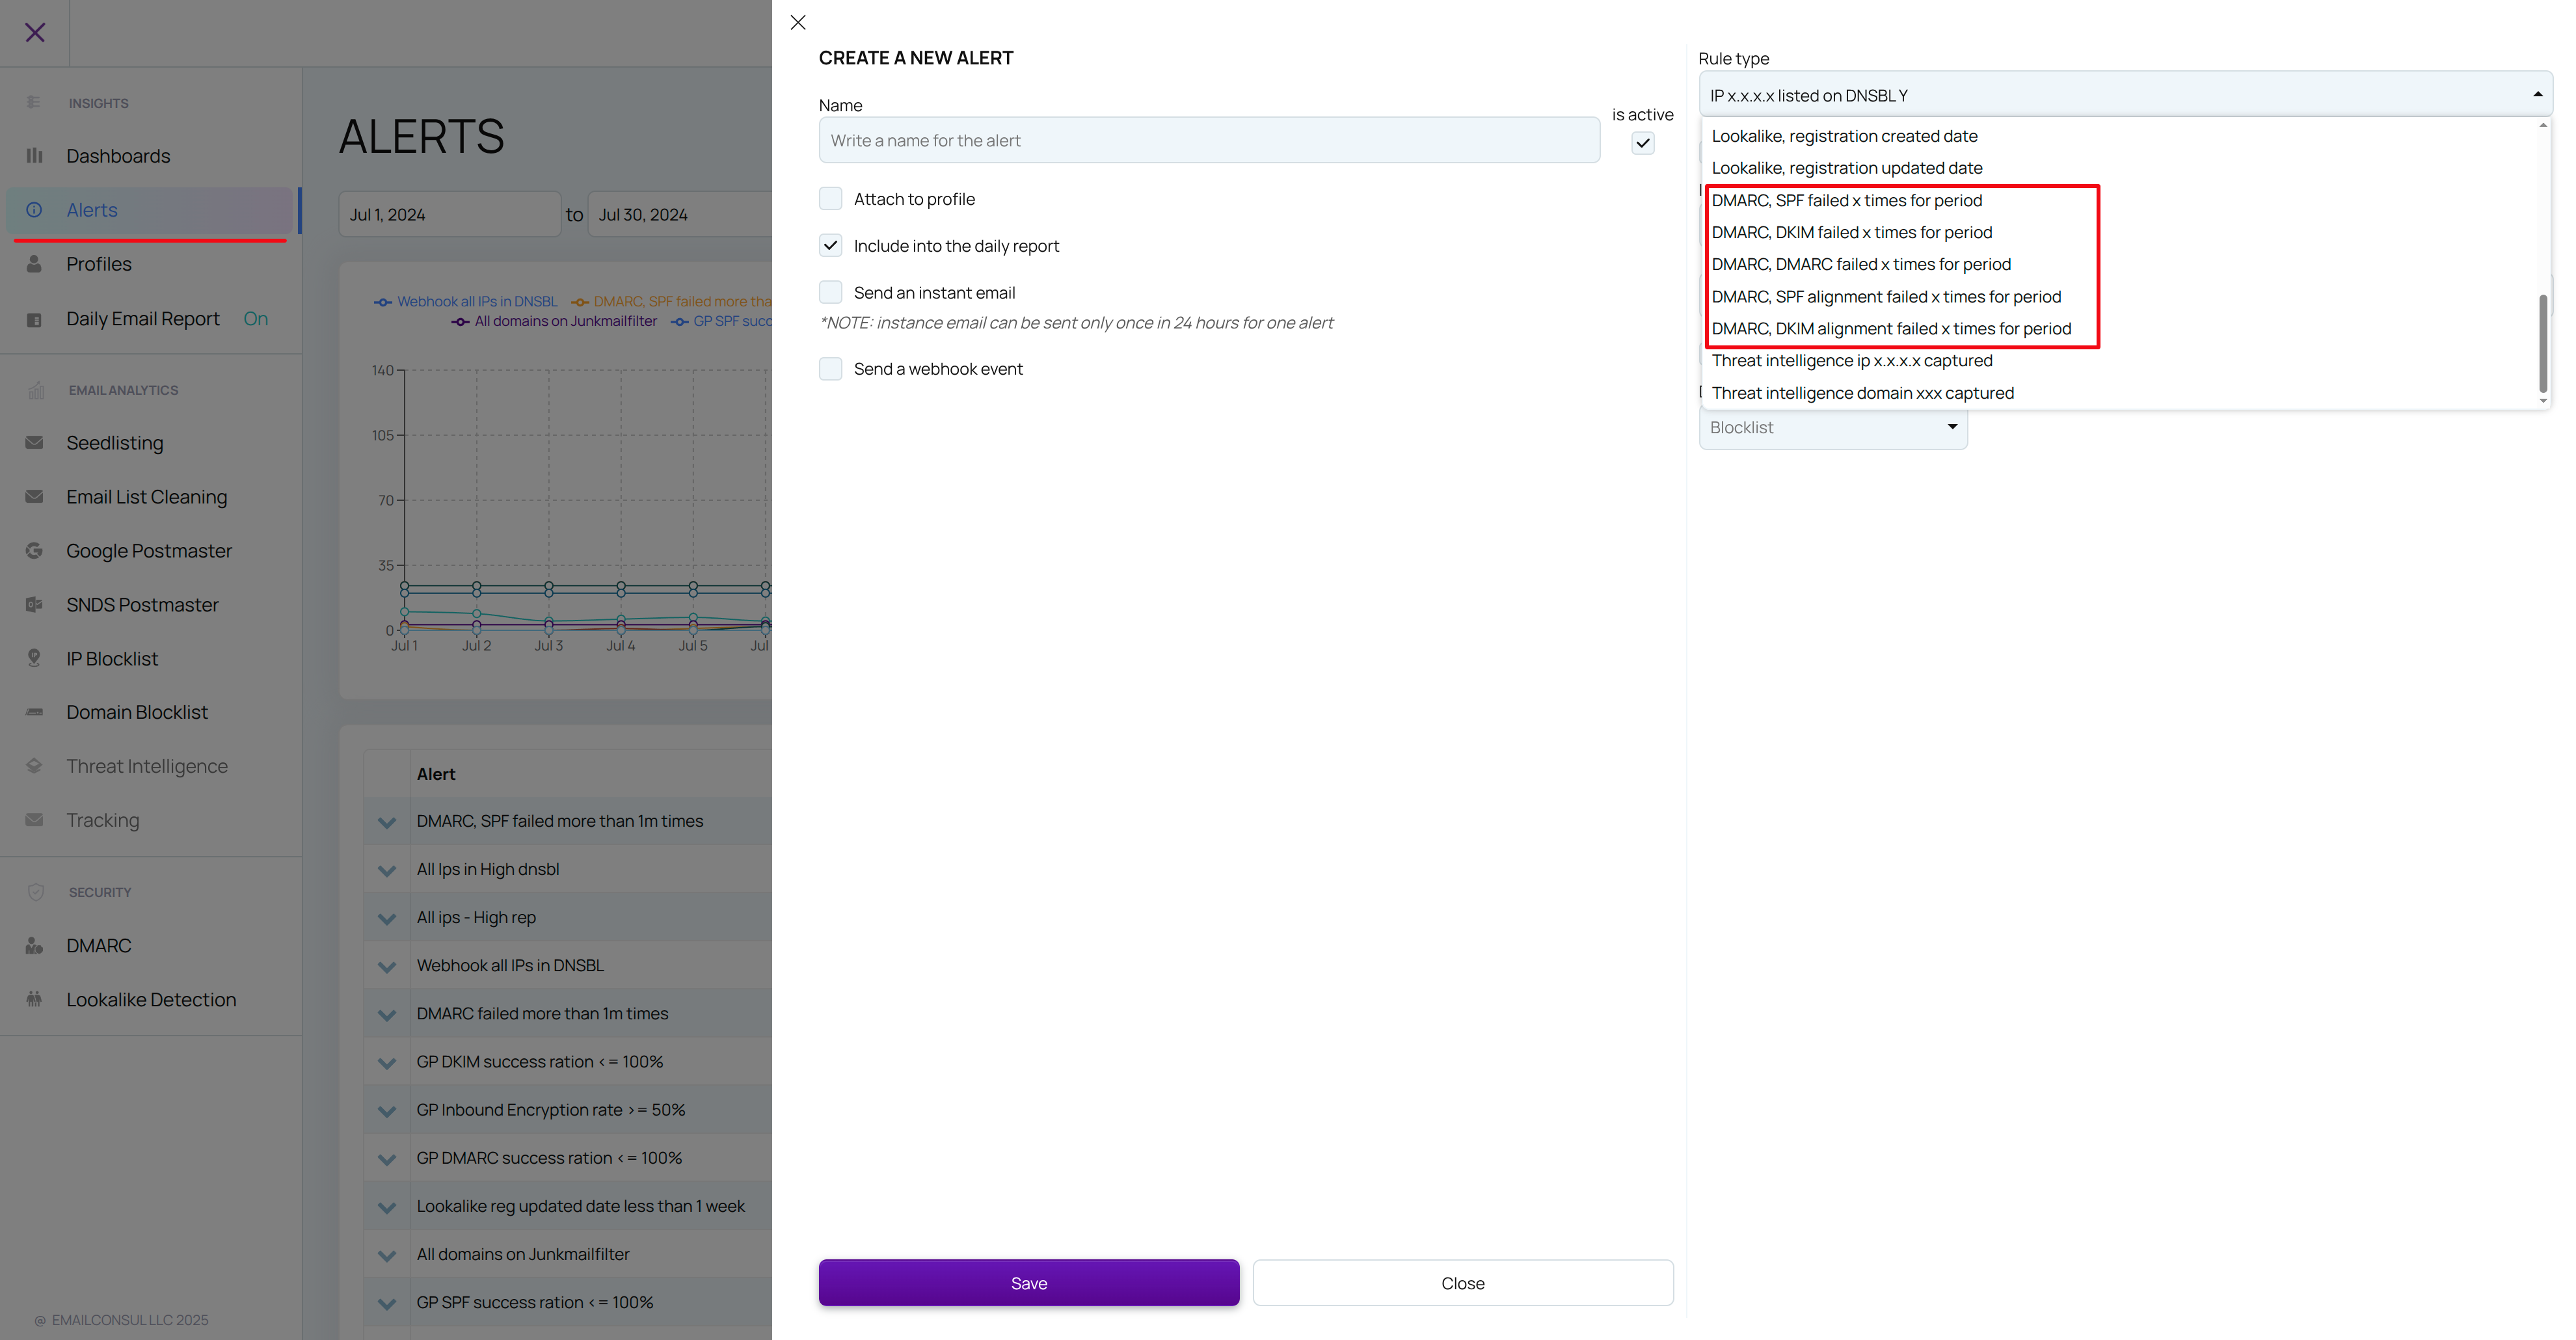Expand the 'Webhook all IPs in DNSBL' row
Viewport: 2576px width, 1340px height.
coord(387,966)
